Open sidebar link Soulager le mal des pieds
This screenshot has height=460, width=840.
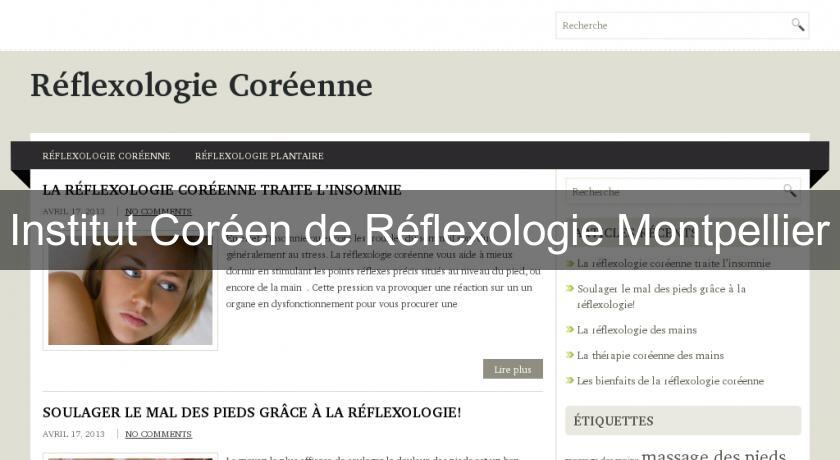tap(661, 296)
